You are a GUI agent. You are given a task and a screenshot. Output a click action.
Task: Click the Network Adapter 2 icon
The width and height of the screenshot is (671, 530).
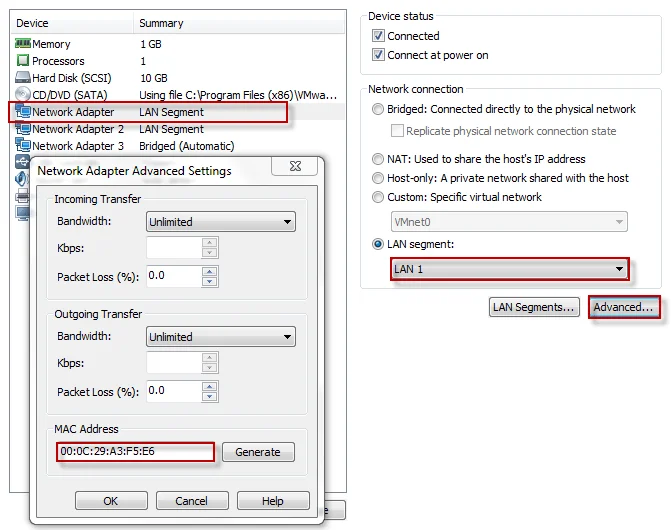[x=23, y=129]
